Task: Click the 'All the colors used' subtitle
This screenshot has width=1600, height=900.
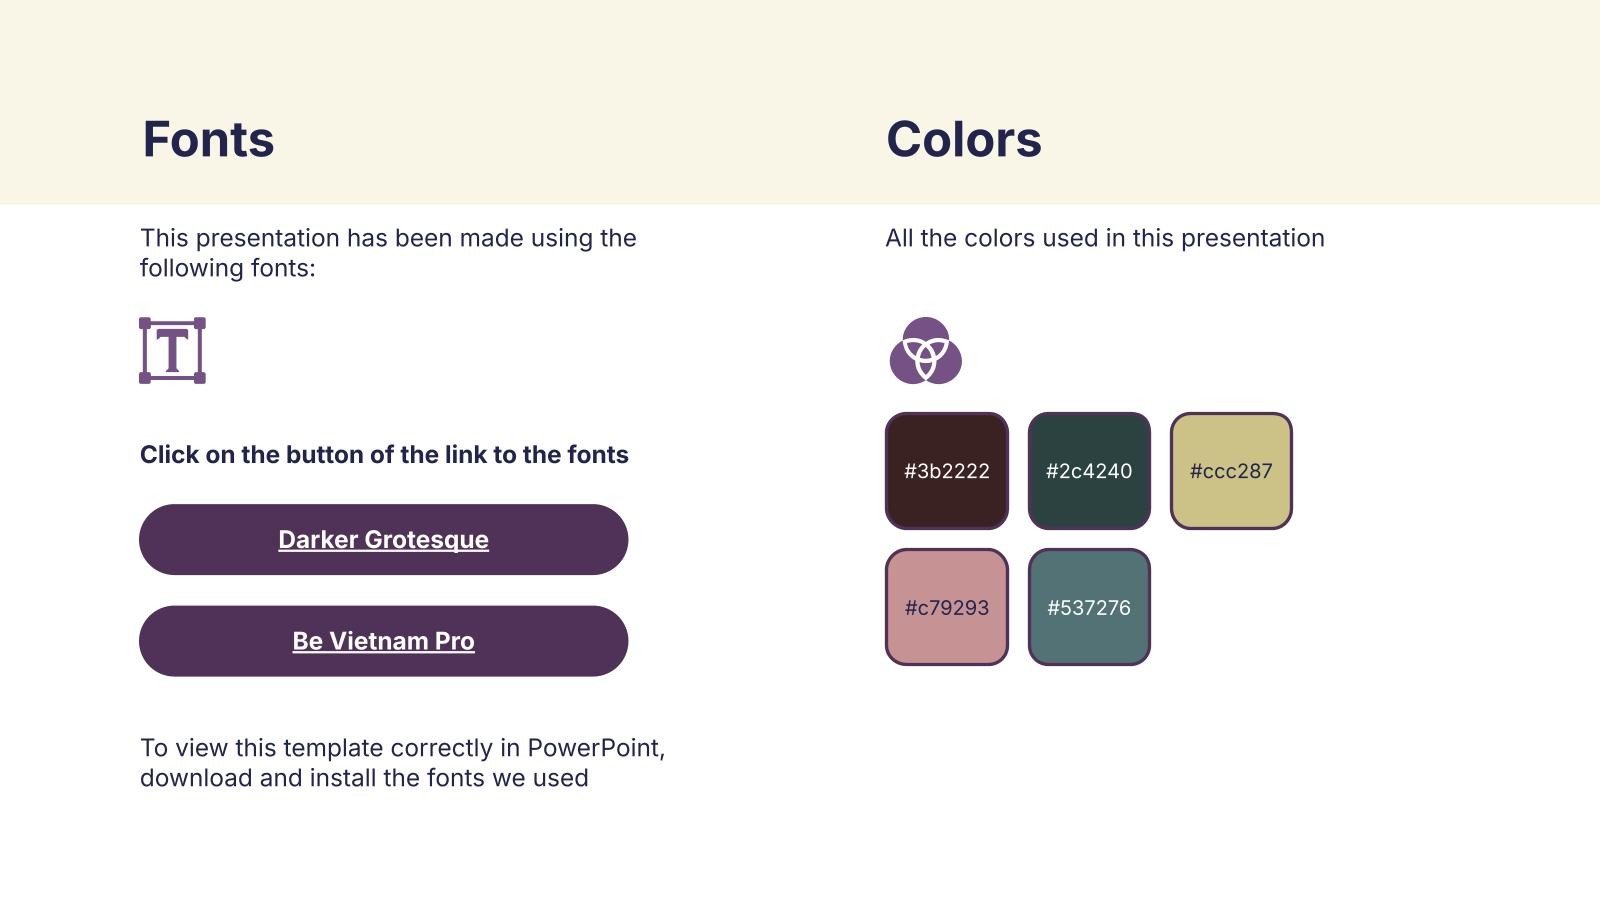Action: point(1104,238)
